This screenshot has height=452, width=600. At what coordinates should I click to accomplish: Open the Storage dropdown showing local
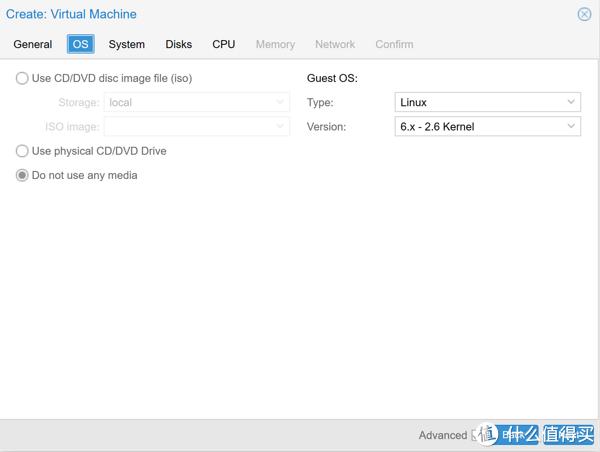click(x=197, y=102)
